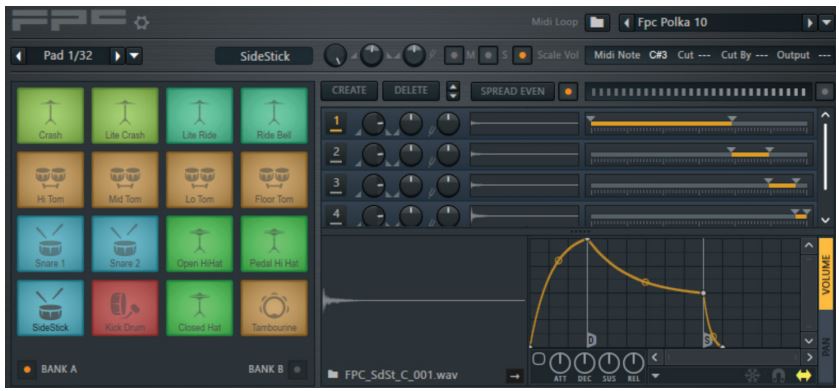
Task: Select the Floor Tom pad
Action: [274, 180]
